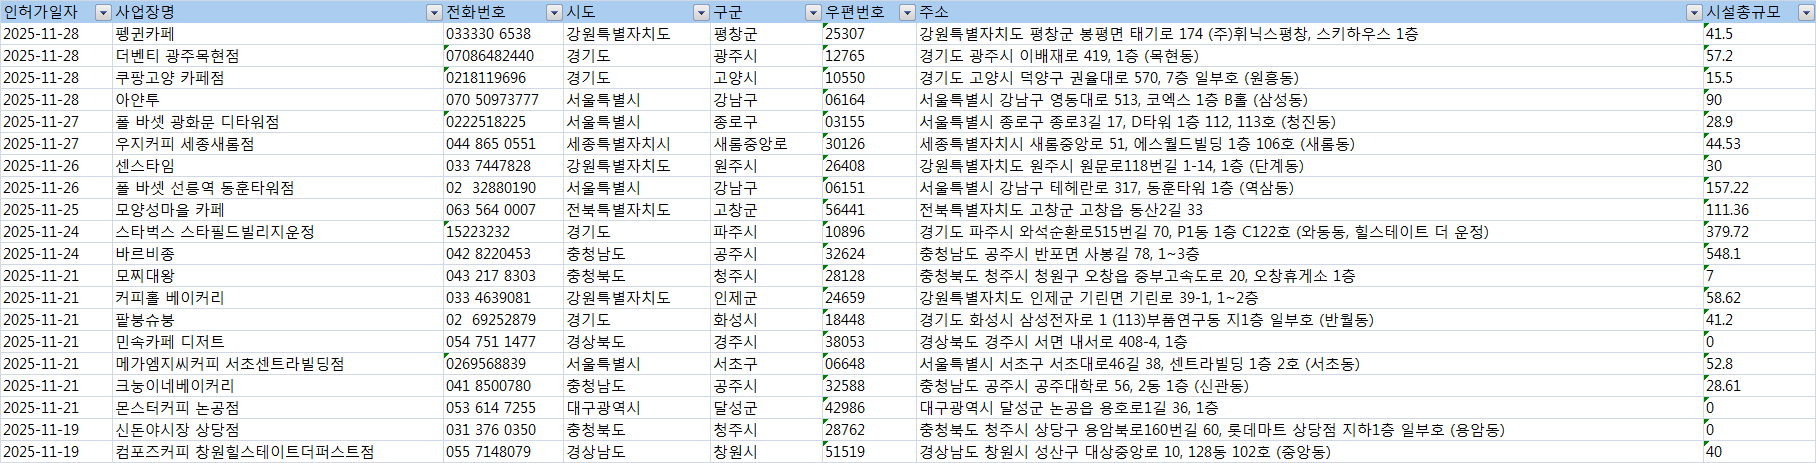Select the business name cell 아얀투
1816x463 pixels.
tap(277, 100)
